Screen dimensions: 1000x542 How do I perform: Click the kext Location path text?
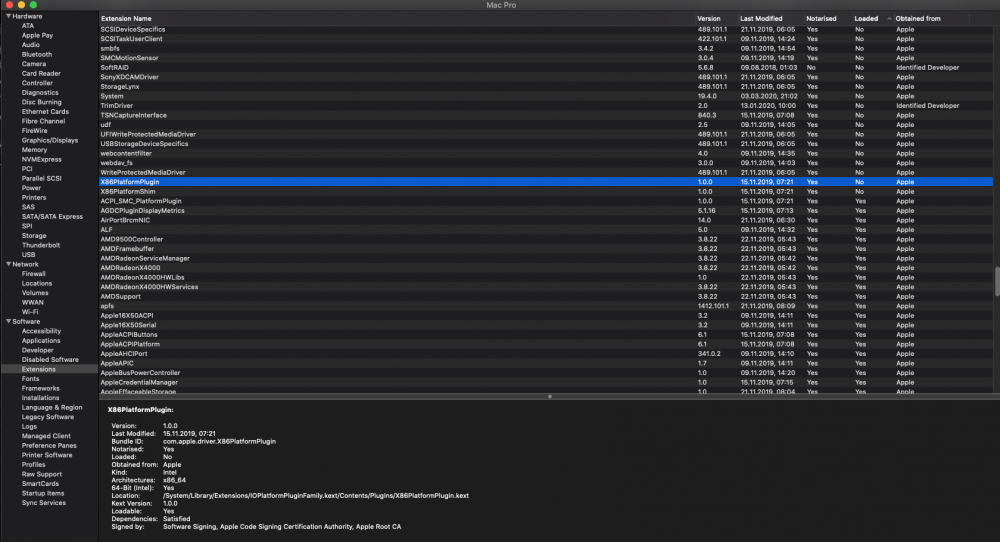316,495
